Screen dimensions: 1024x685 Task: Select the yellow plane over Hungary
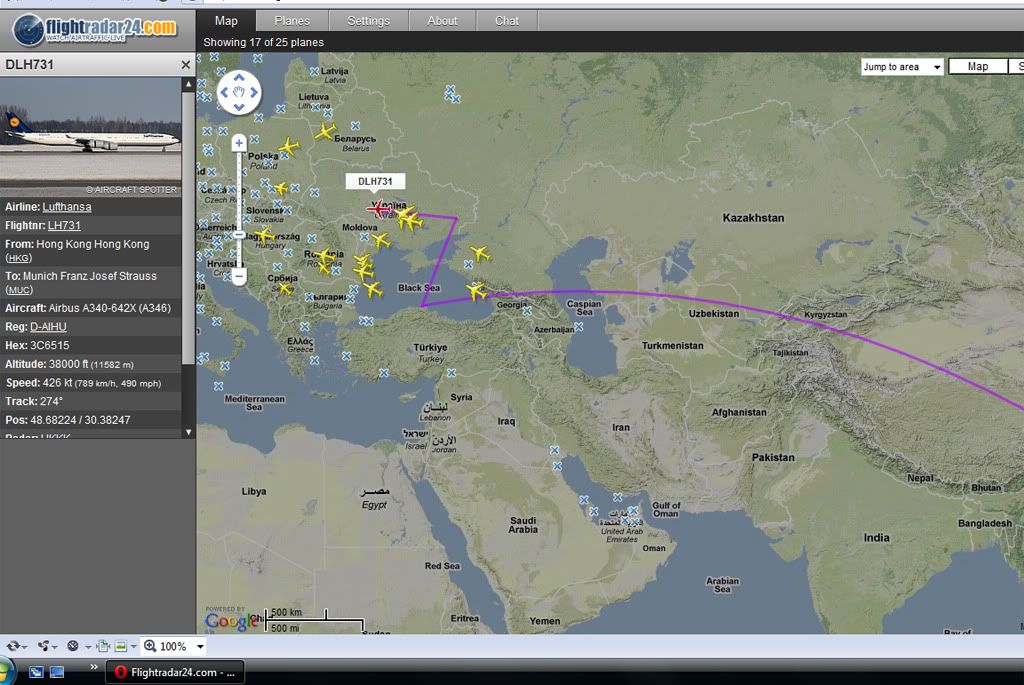264,234
